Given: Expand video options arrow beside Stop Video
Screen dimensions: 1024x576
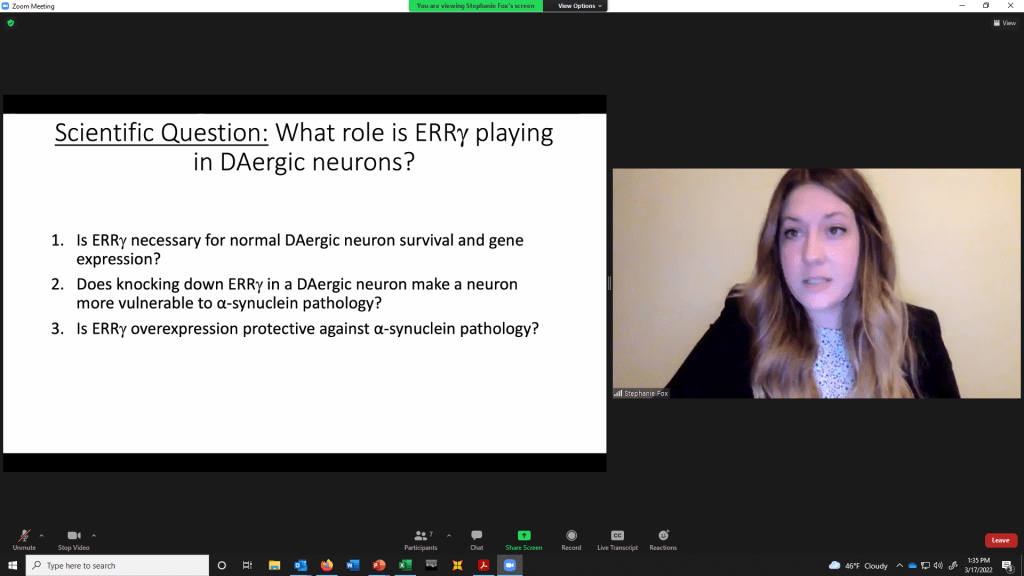Looking at the screenshot, I should 94,535.
